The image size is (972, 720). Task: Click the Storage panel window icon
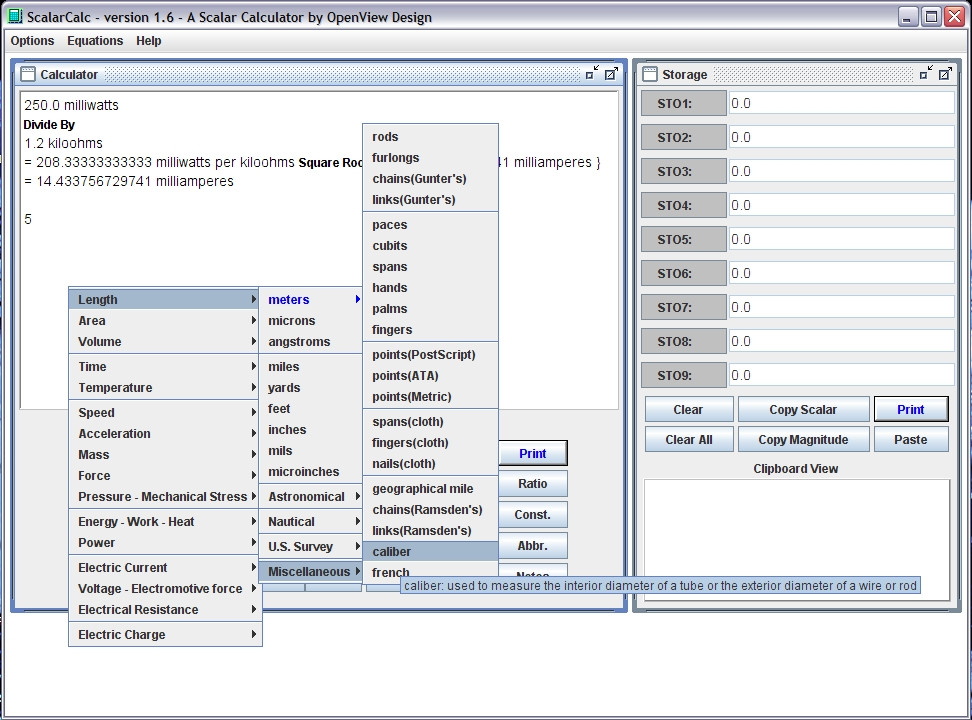tap(650, 74)
